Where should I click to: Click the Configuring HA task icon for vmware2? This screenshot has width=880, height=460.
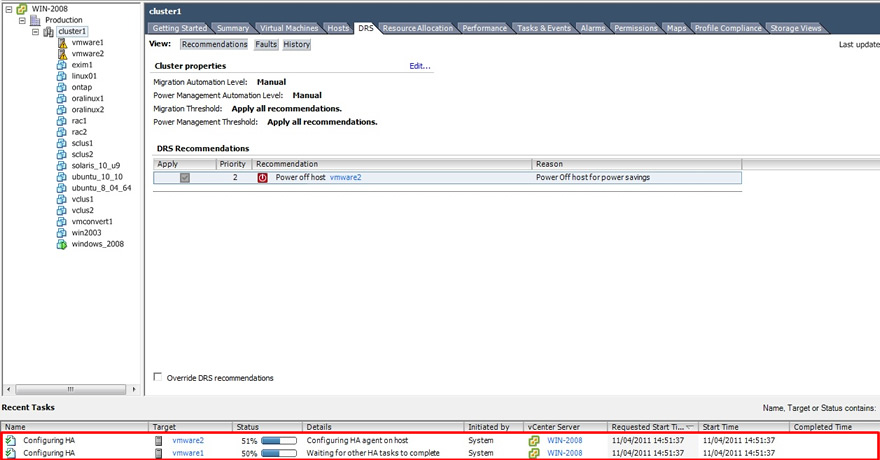(x=11, y=440)
